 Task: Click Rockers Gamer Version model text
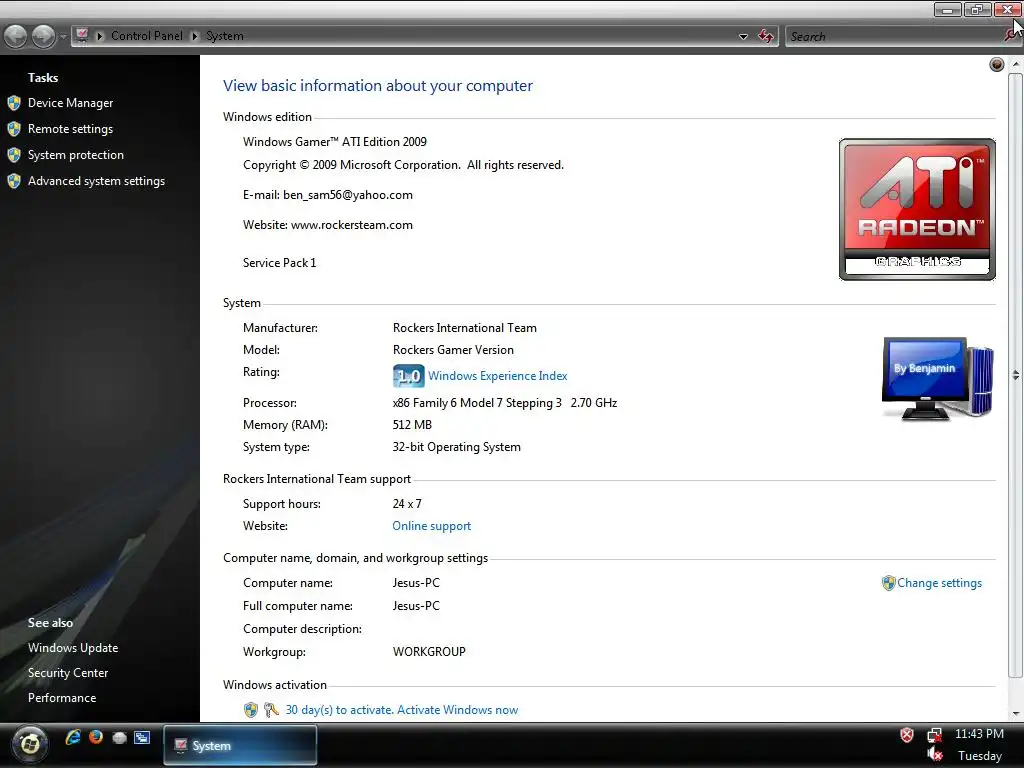(453, 350)
